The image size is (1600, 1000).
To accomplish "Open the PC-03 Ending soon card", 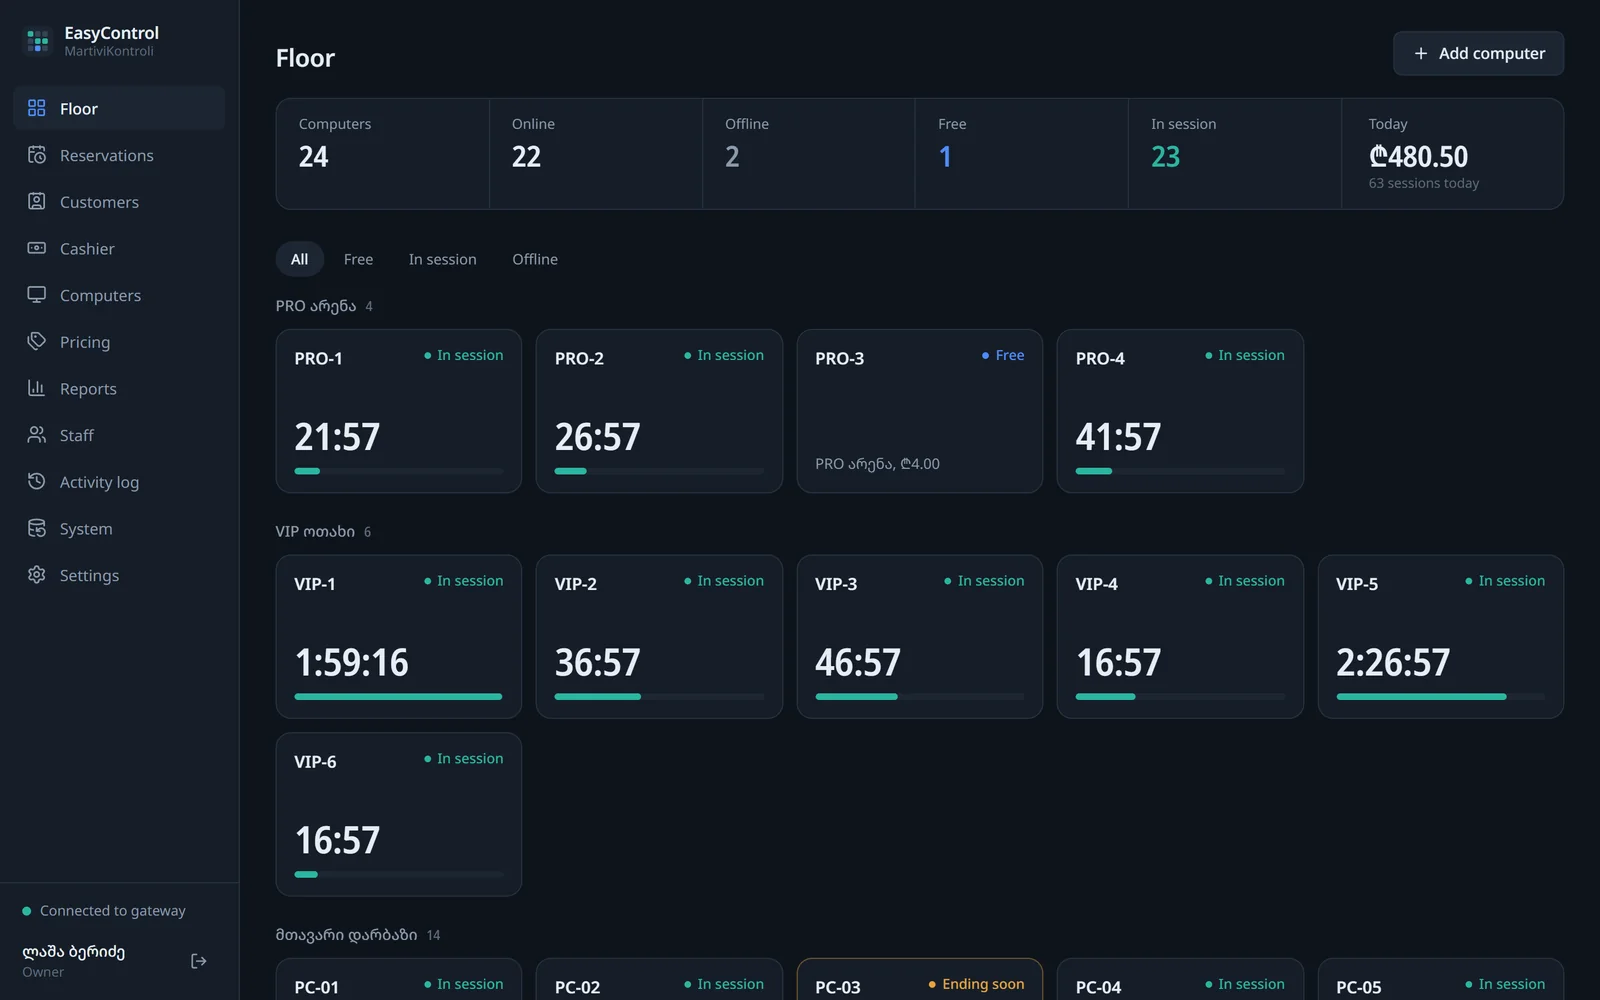I will [x=920, y=980].
